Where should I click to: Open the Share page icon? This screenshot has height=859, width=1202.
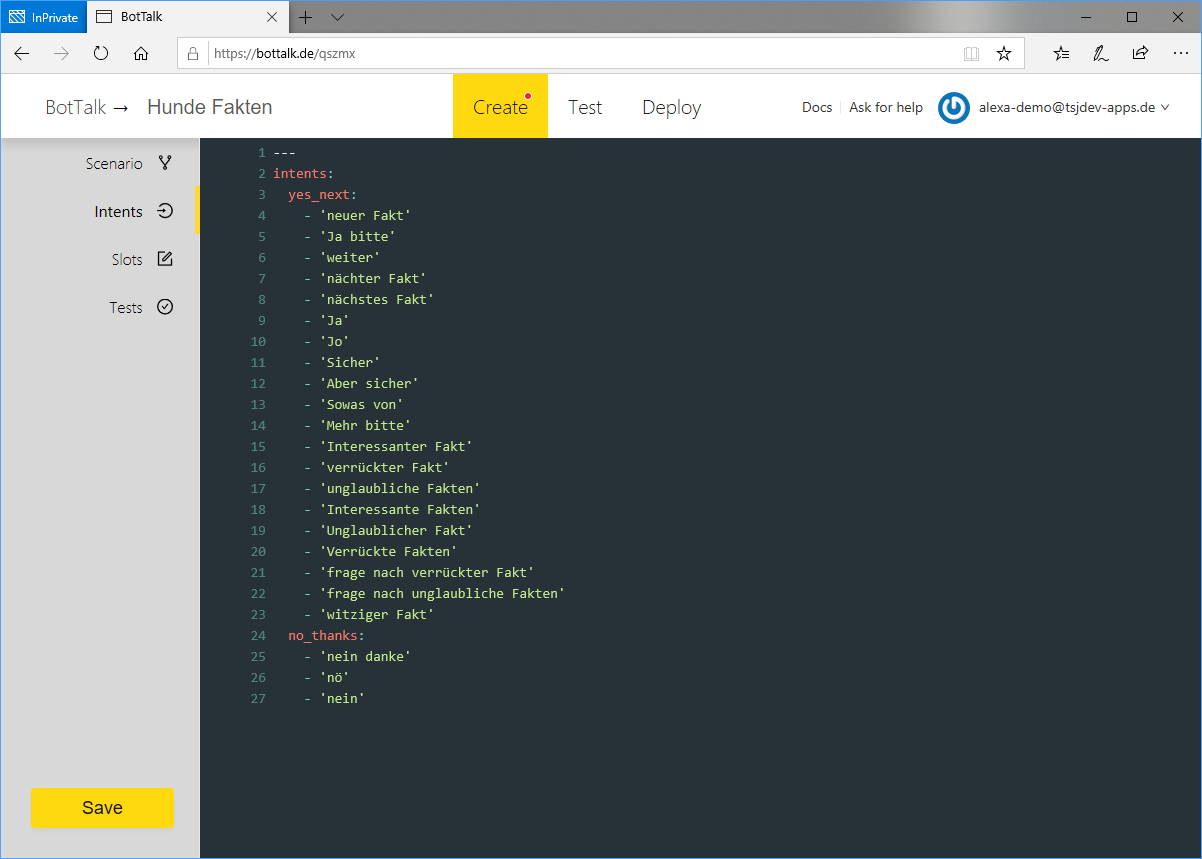pyautogui.click(x=1140, y=54)
